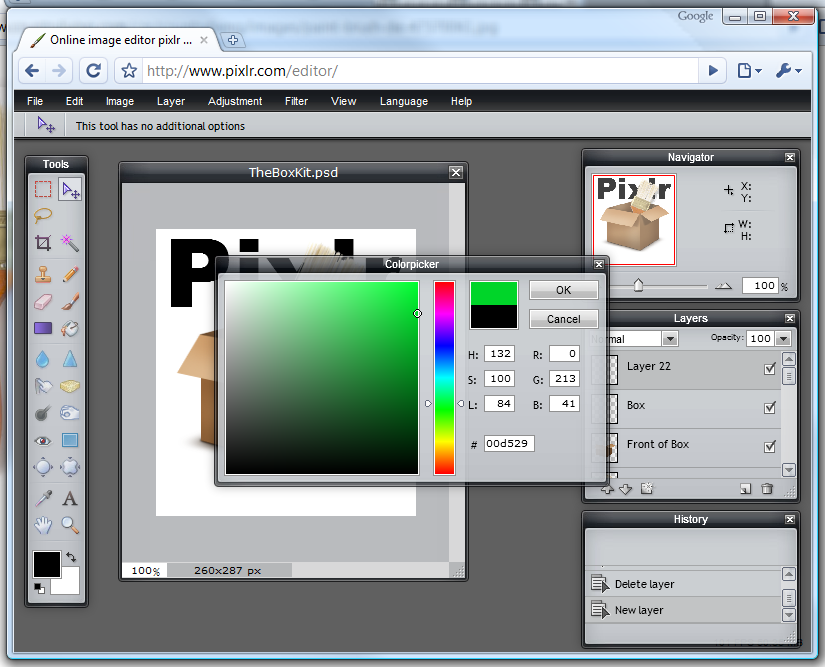This screenshot has width=825, height=667.
Task: Choose the Pencil tool
Action: coord(70,272)
